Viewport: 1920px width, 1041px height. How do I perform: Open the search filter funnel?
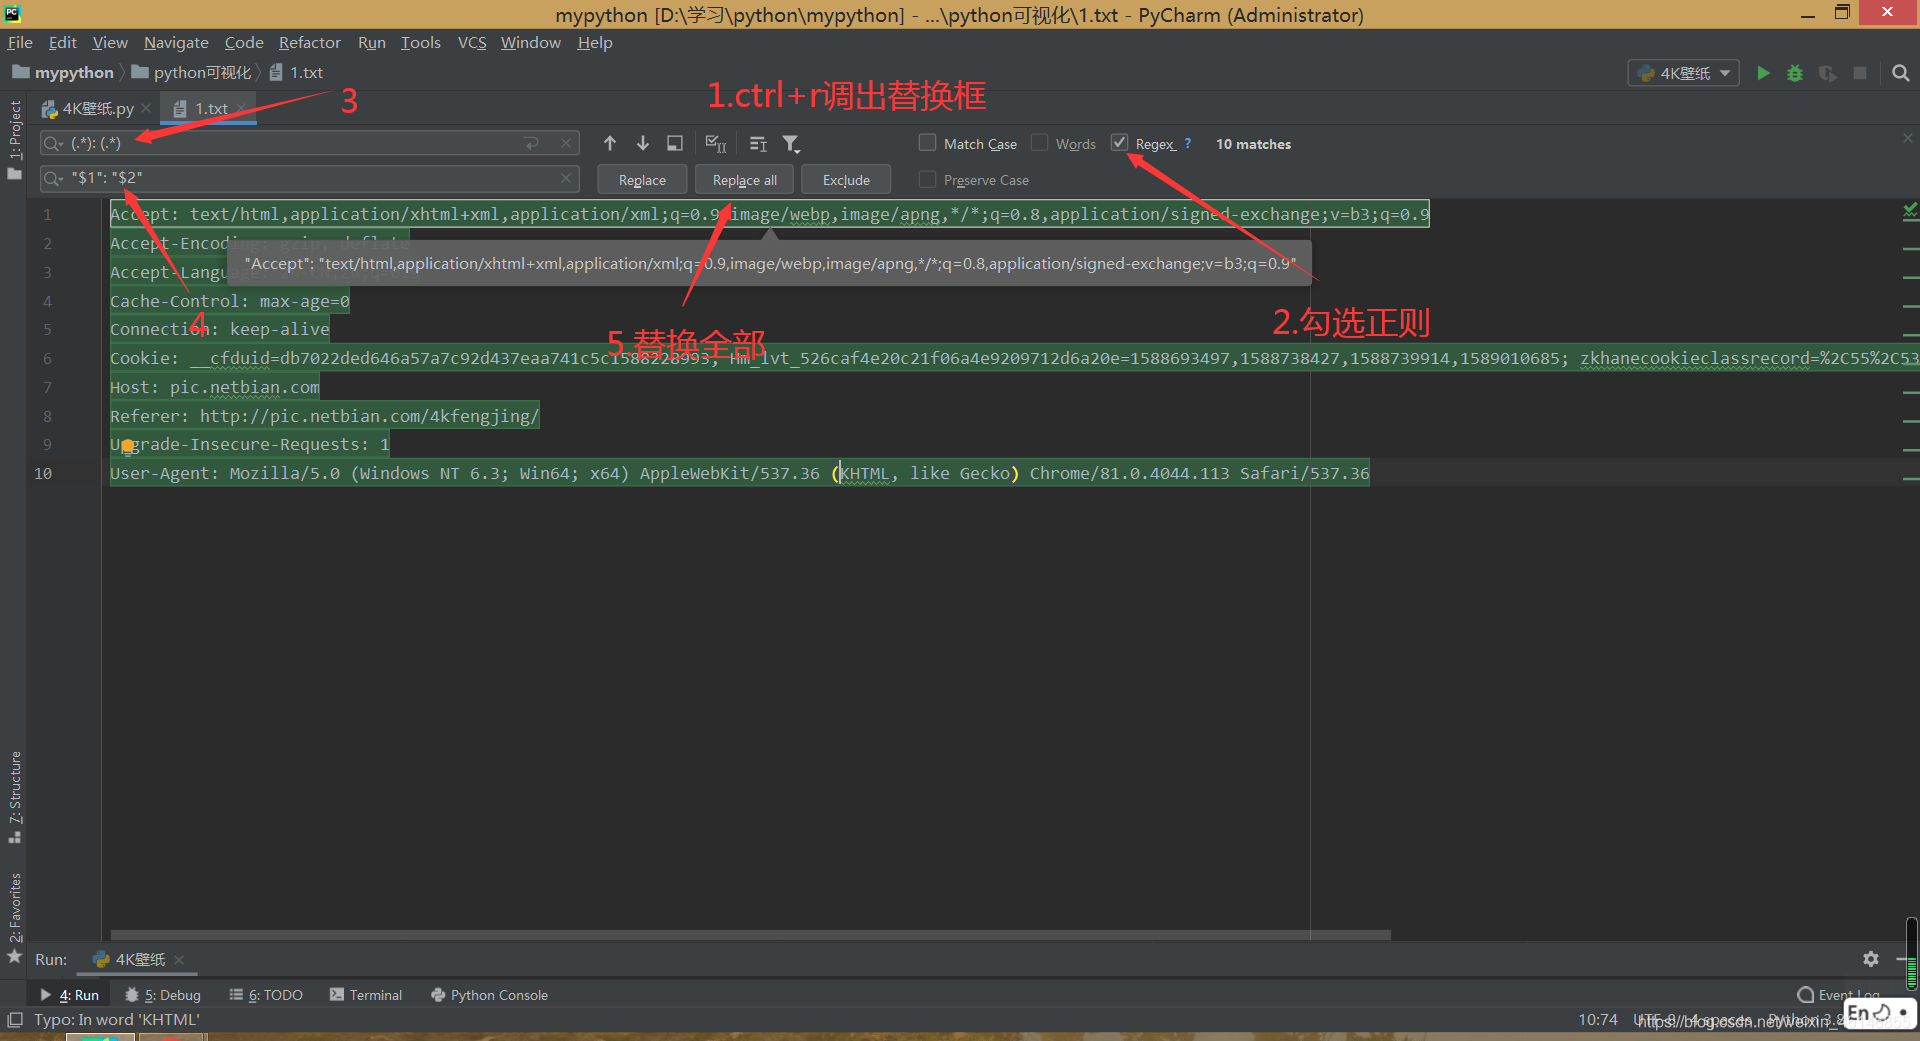(791, 144)
